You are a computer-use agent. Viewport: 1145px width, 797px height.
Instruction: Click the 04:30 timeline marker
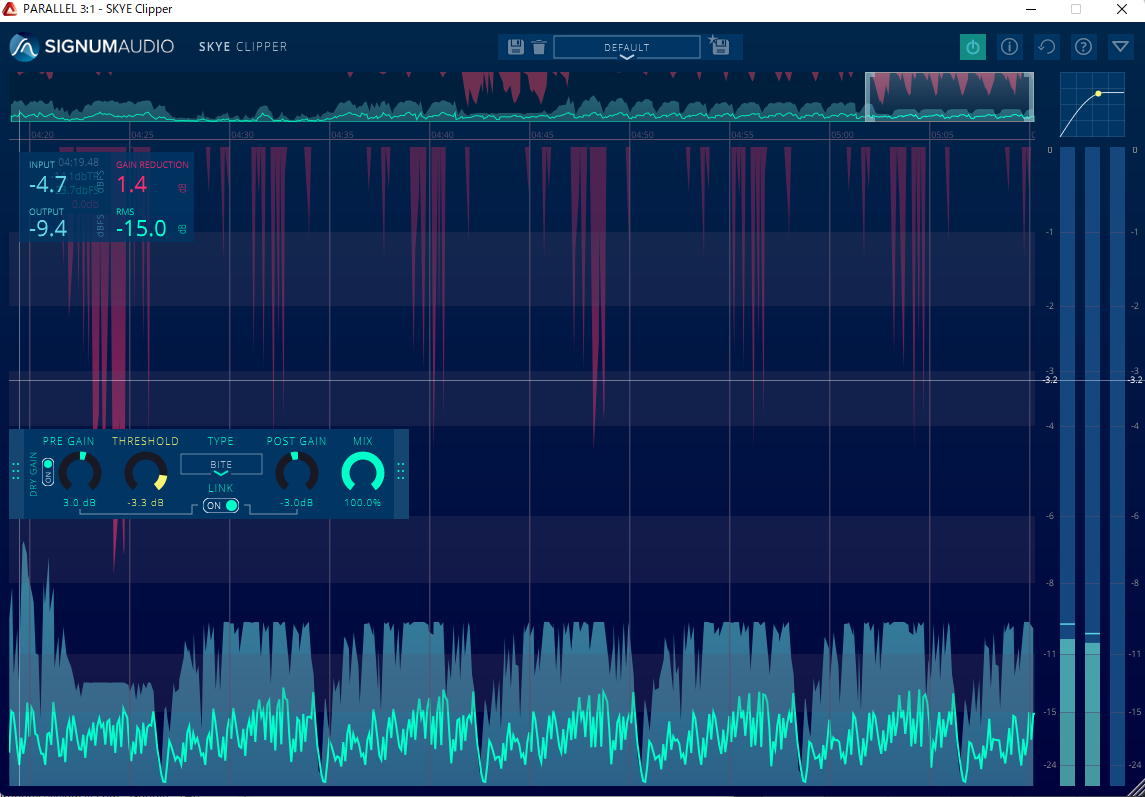coord(242,135)
